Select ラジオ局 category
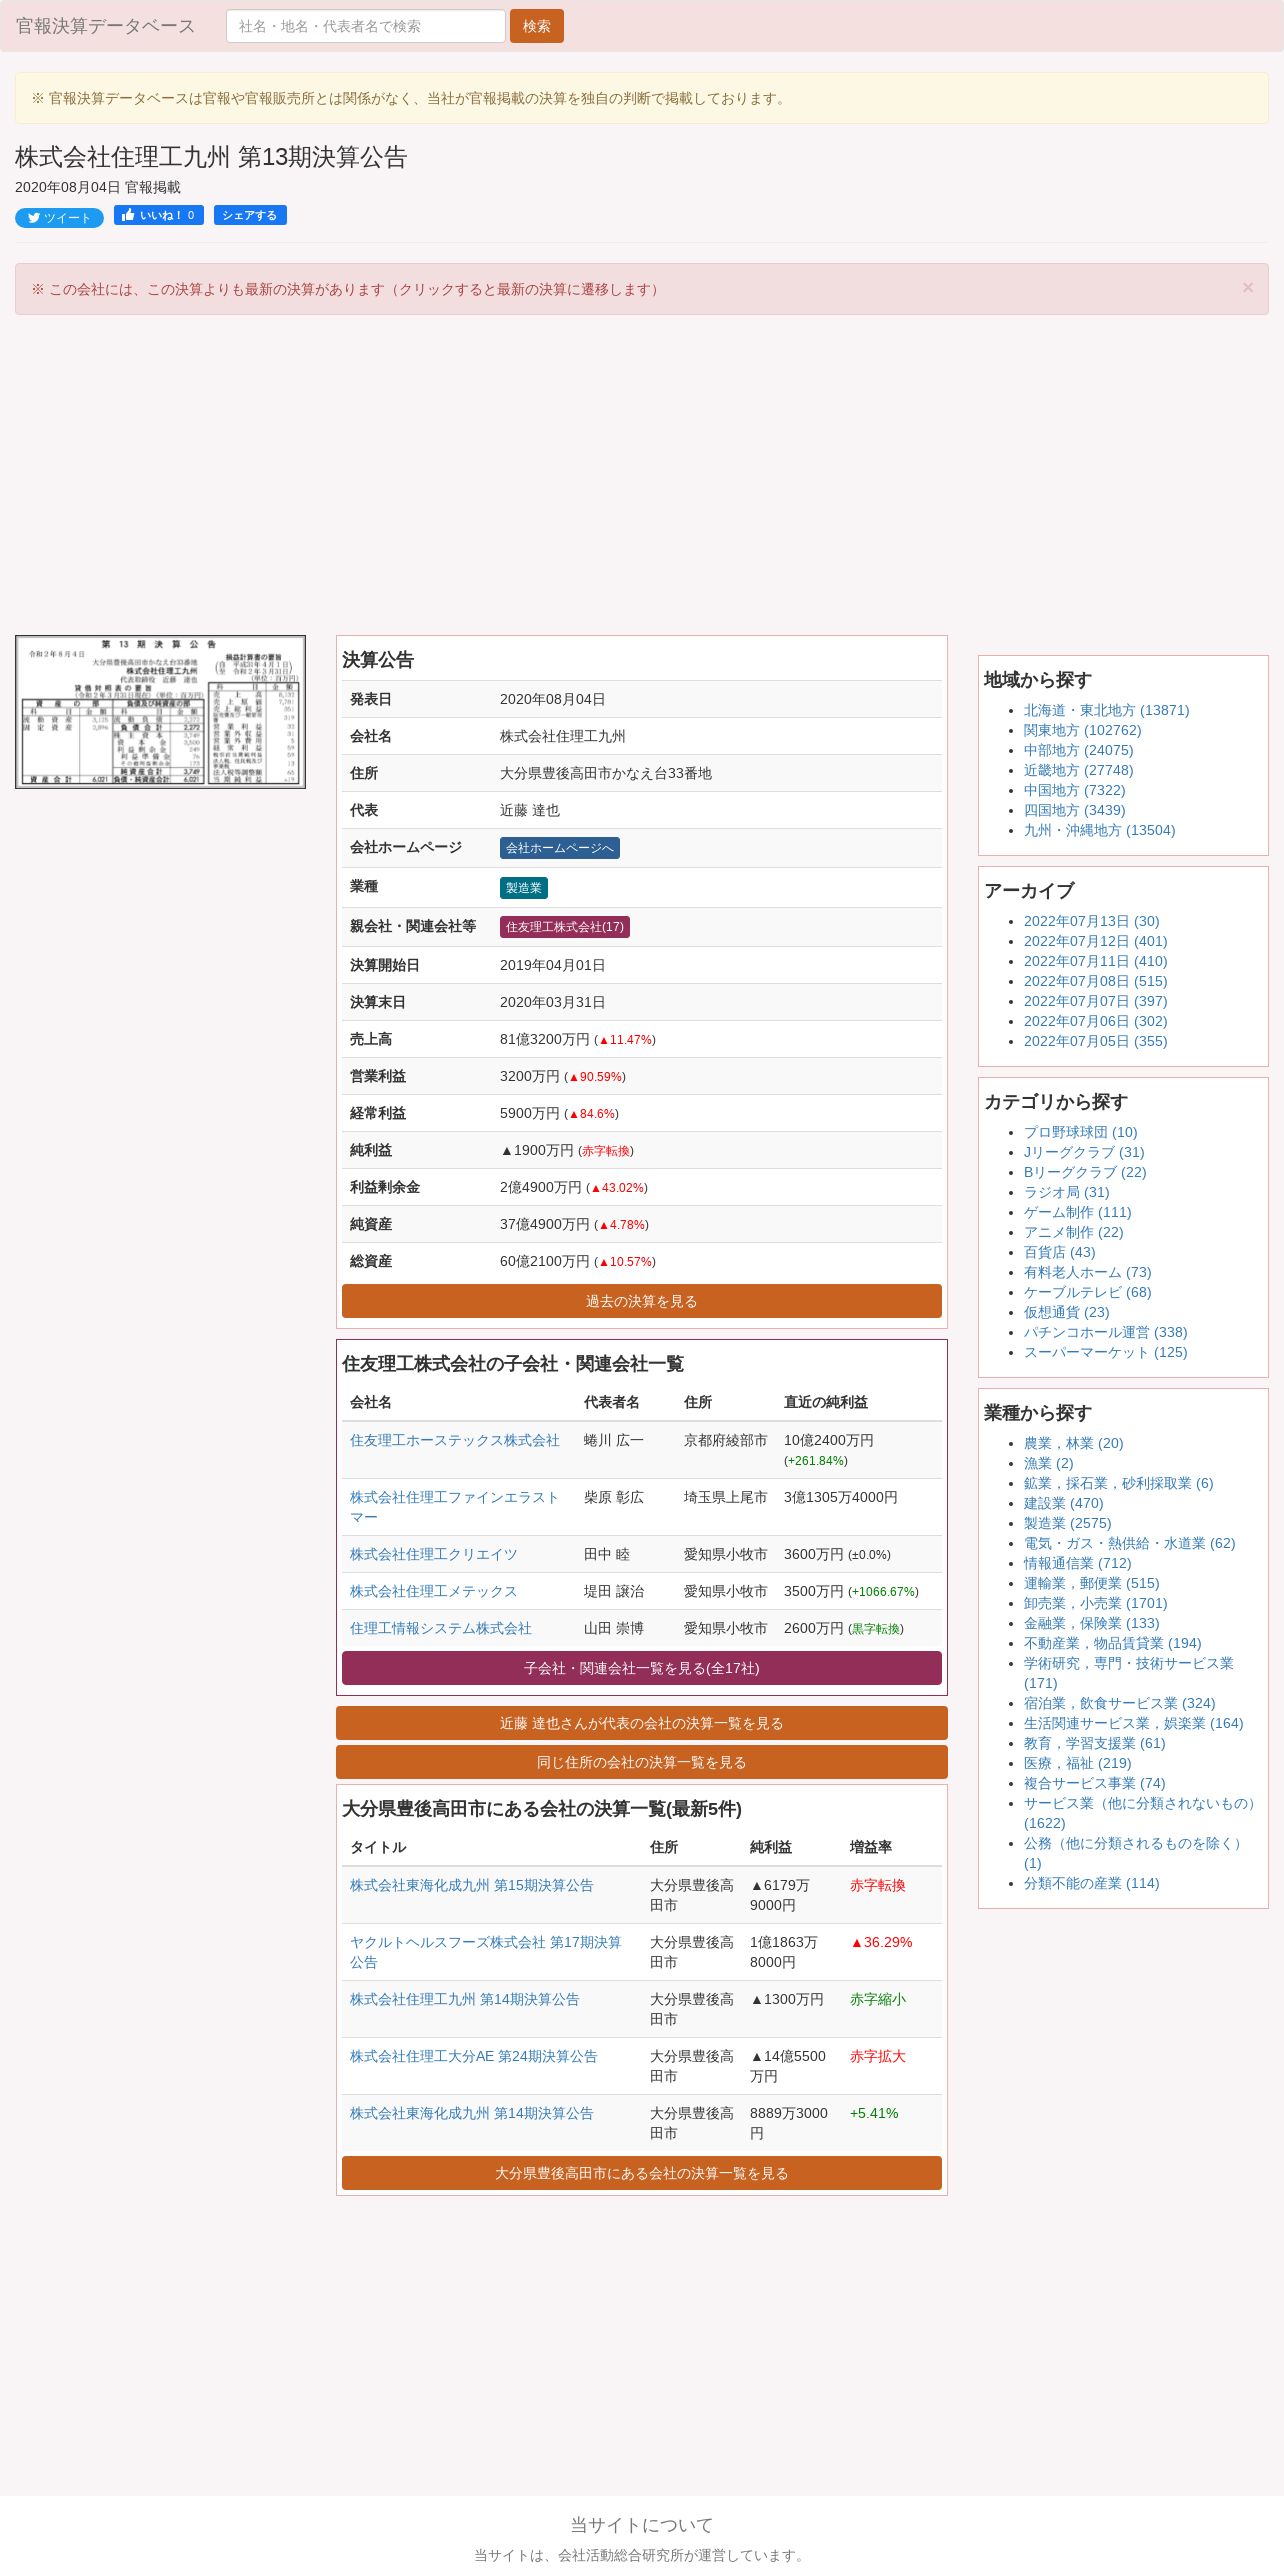The image size is (1284, 2568). coord(1066,1192)
